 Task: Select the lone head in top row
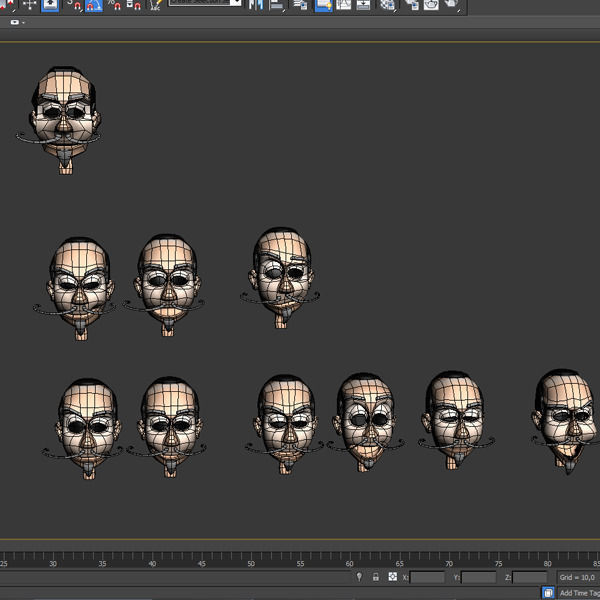coord(63,120)
